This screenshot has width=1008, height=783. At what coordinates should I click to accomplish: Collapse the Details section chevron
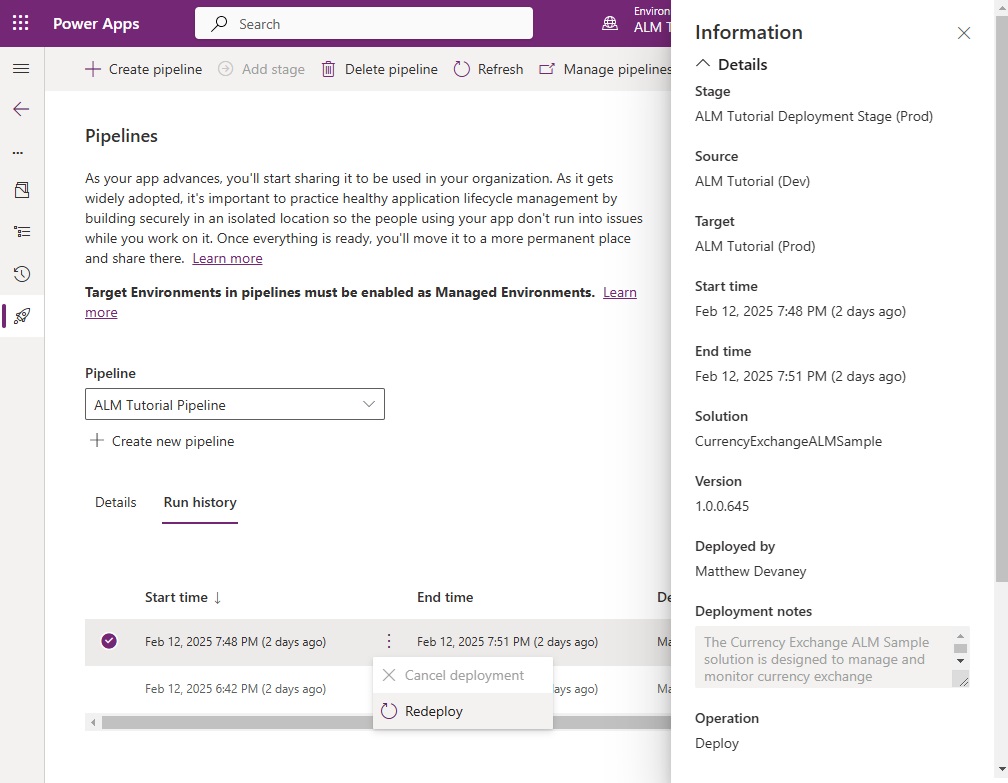click(703, 64)
